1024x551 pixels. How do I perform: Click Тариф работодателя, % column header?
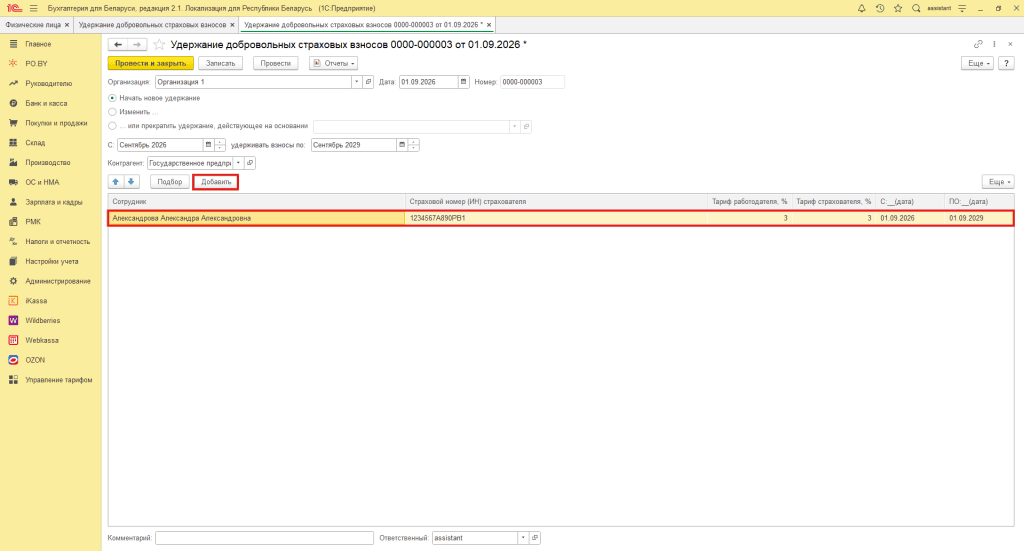tap(750, 202)
